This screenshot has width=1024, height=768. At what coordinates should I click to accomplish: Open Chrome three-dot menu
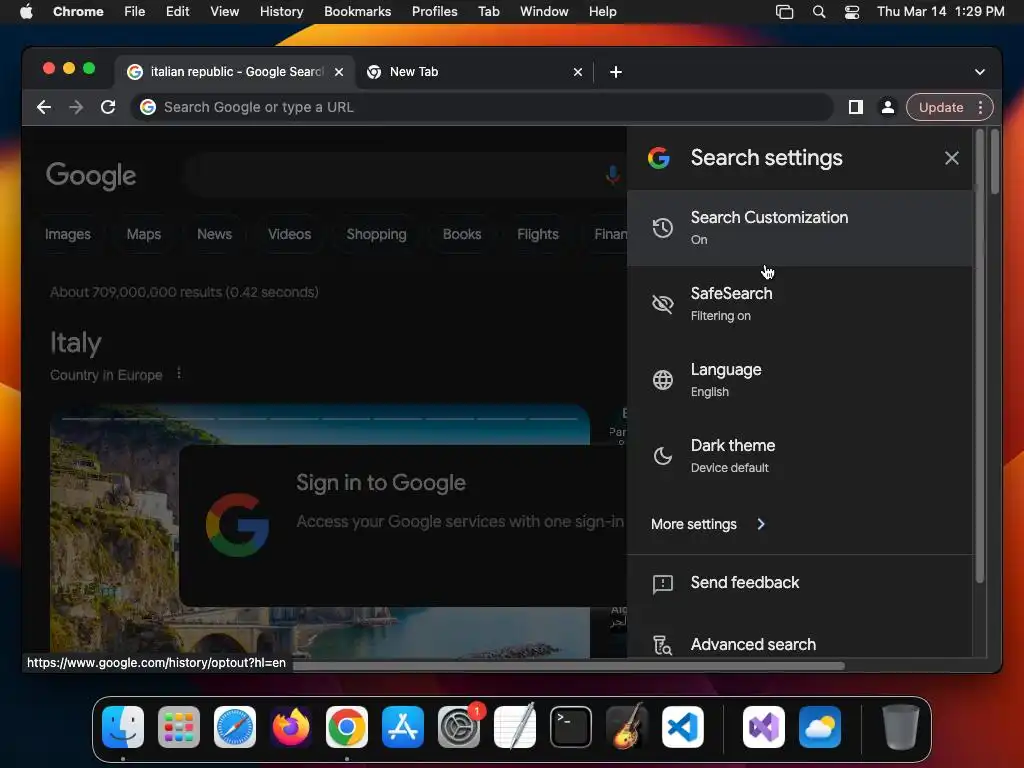click(x=980, y=107)
